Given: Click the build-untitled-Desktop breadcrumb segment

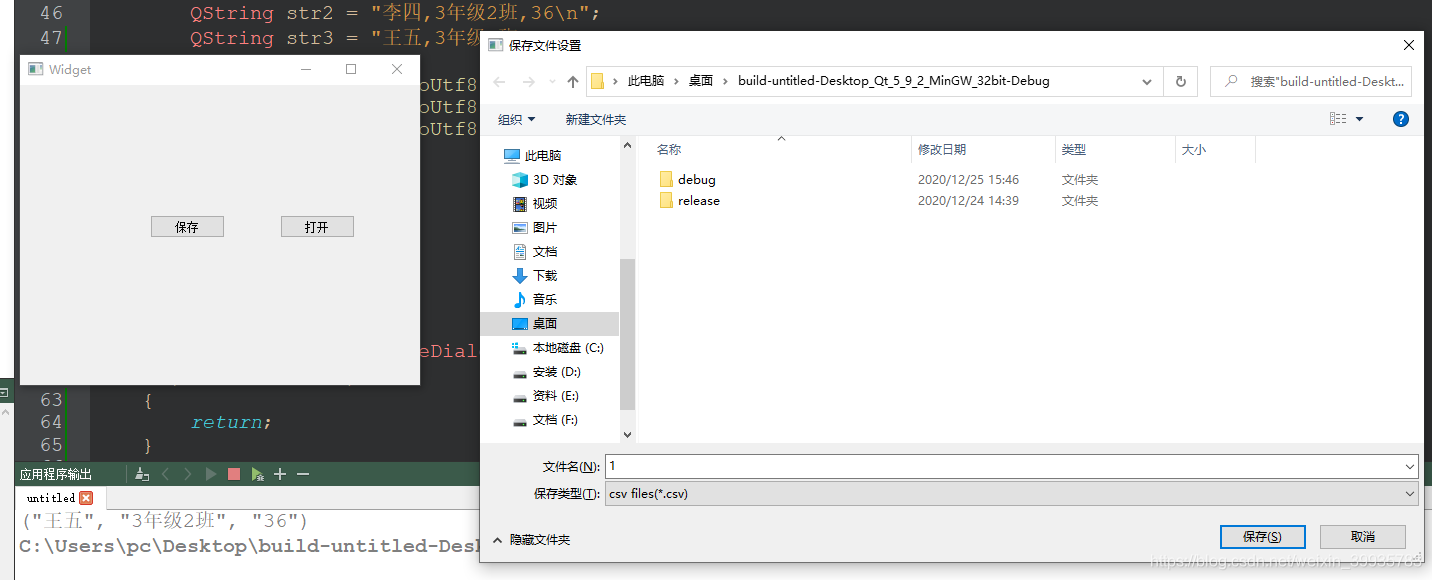Looking at the screenshot, I should point(894,81).
